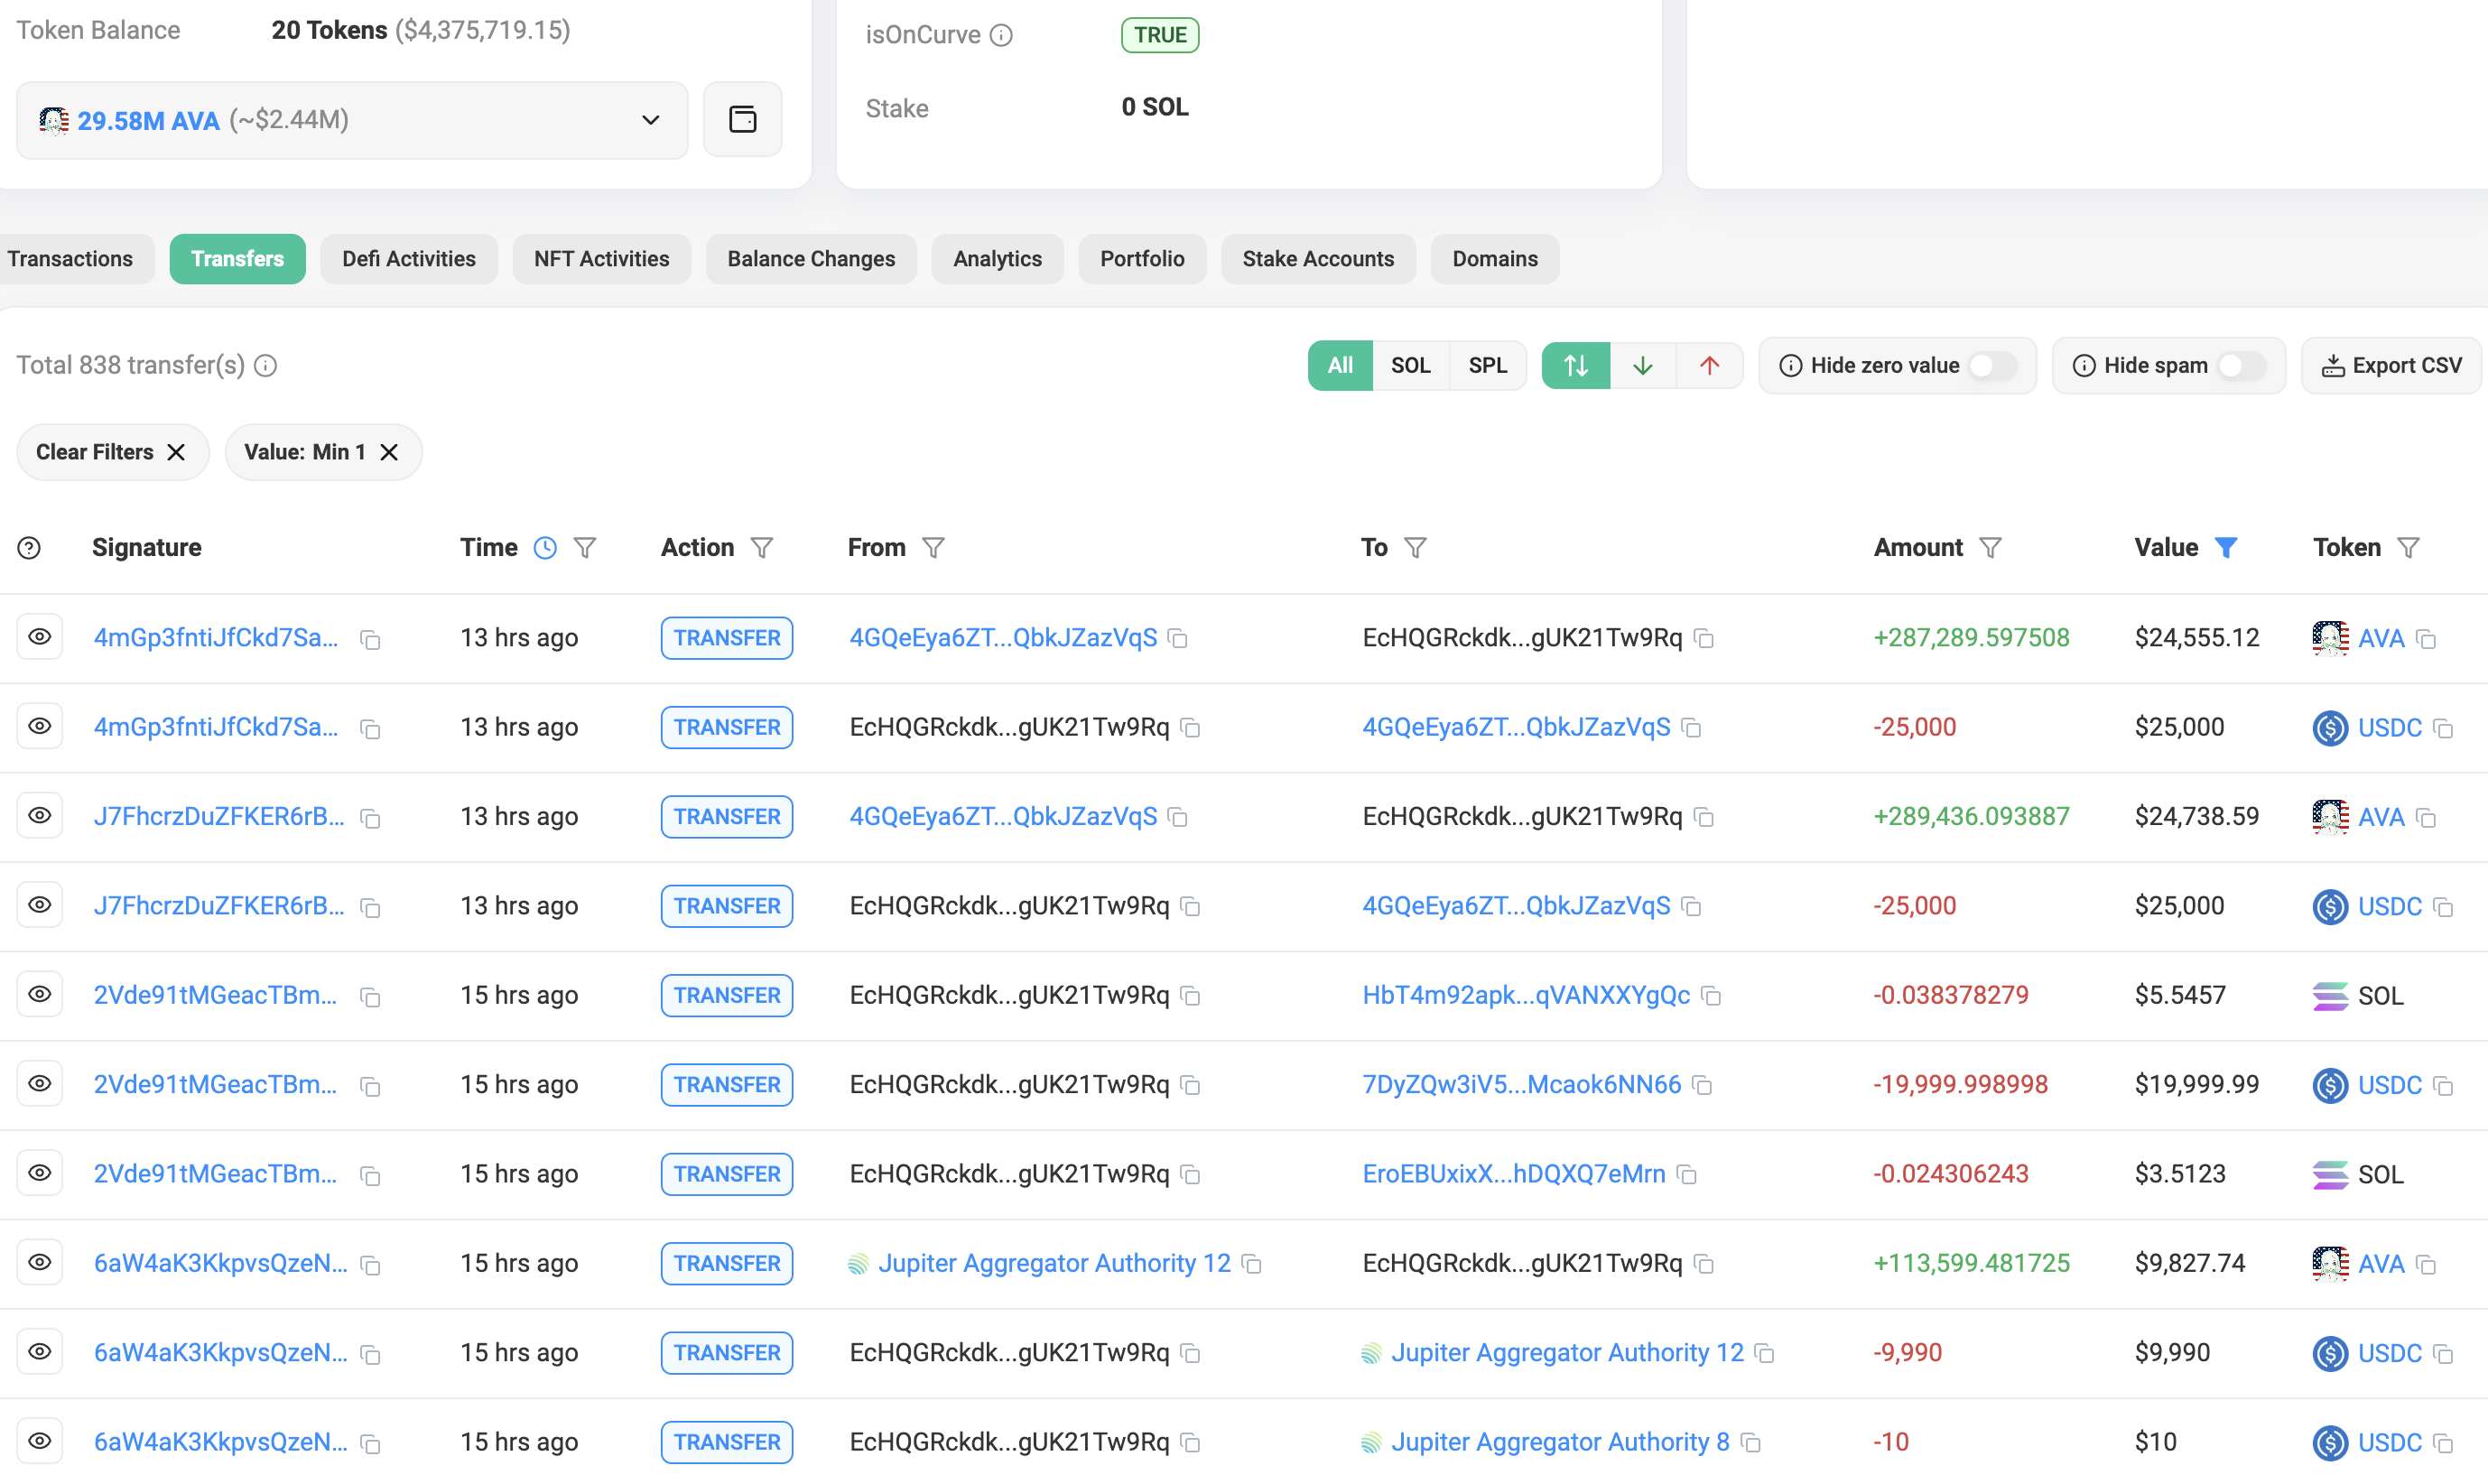Remove the Value: Min 1 filter chip
This screenshot has width=2488, height=1484.
389,452
